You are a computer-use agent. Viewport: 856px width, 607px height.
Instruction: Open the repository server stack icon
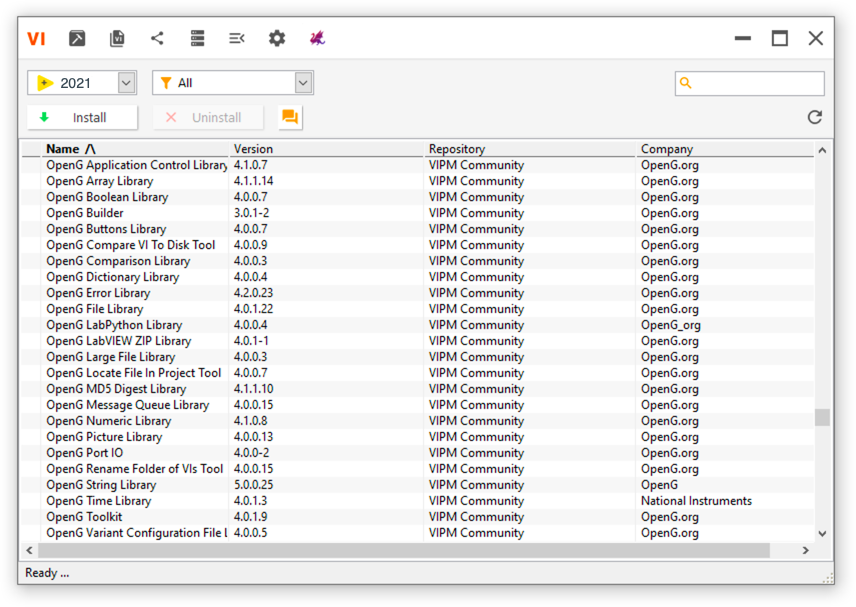(197, 38)
